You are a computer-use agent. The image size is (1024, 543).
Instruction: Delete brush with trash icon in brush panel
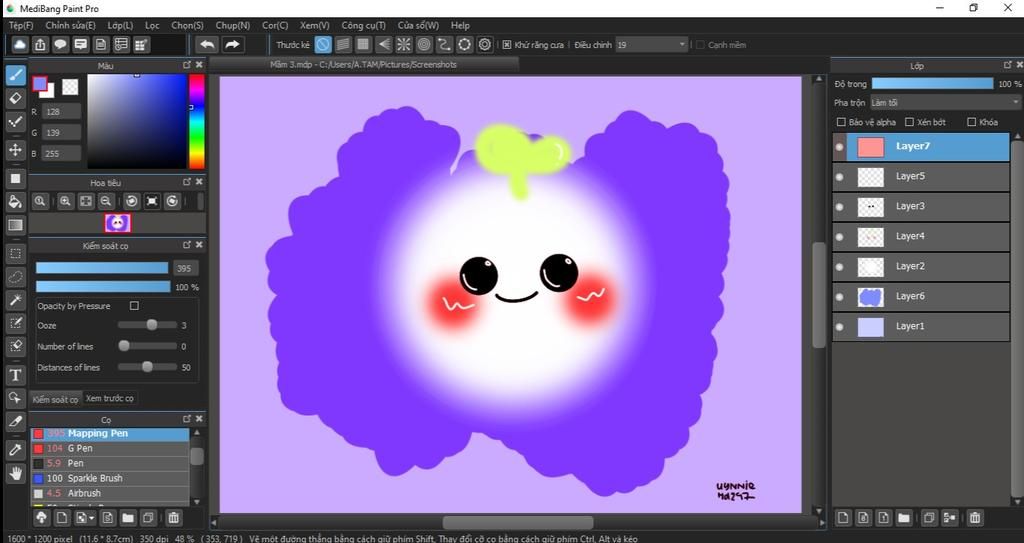[x=173, y=518]
